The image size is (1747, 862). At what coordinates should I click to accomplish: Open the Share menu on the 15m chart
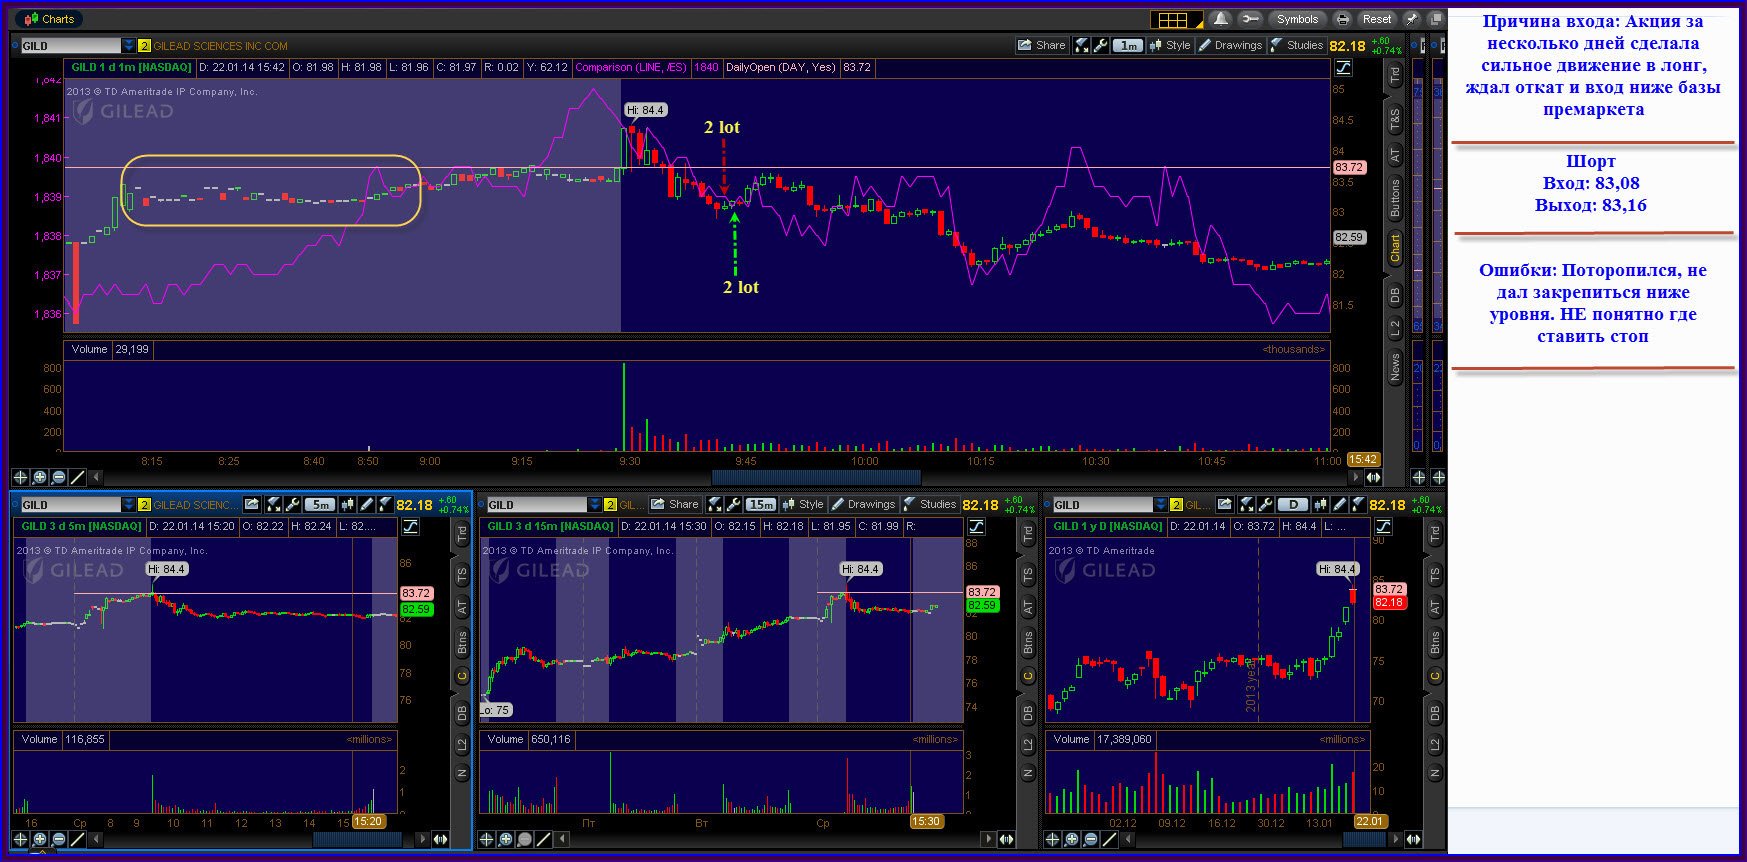pyautogui.click(x=675, y=505)
